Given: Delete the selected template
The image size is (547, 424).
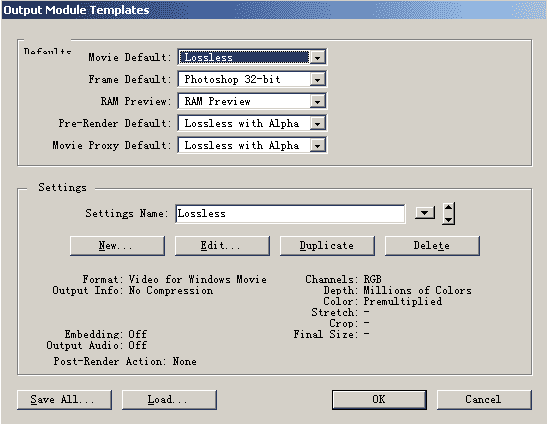Looking at the screenshot, I should click(432, 246).
